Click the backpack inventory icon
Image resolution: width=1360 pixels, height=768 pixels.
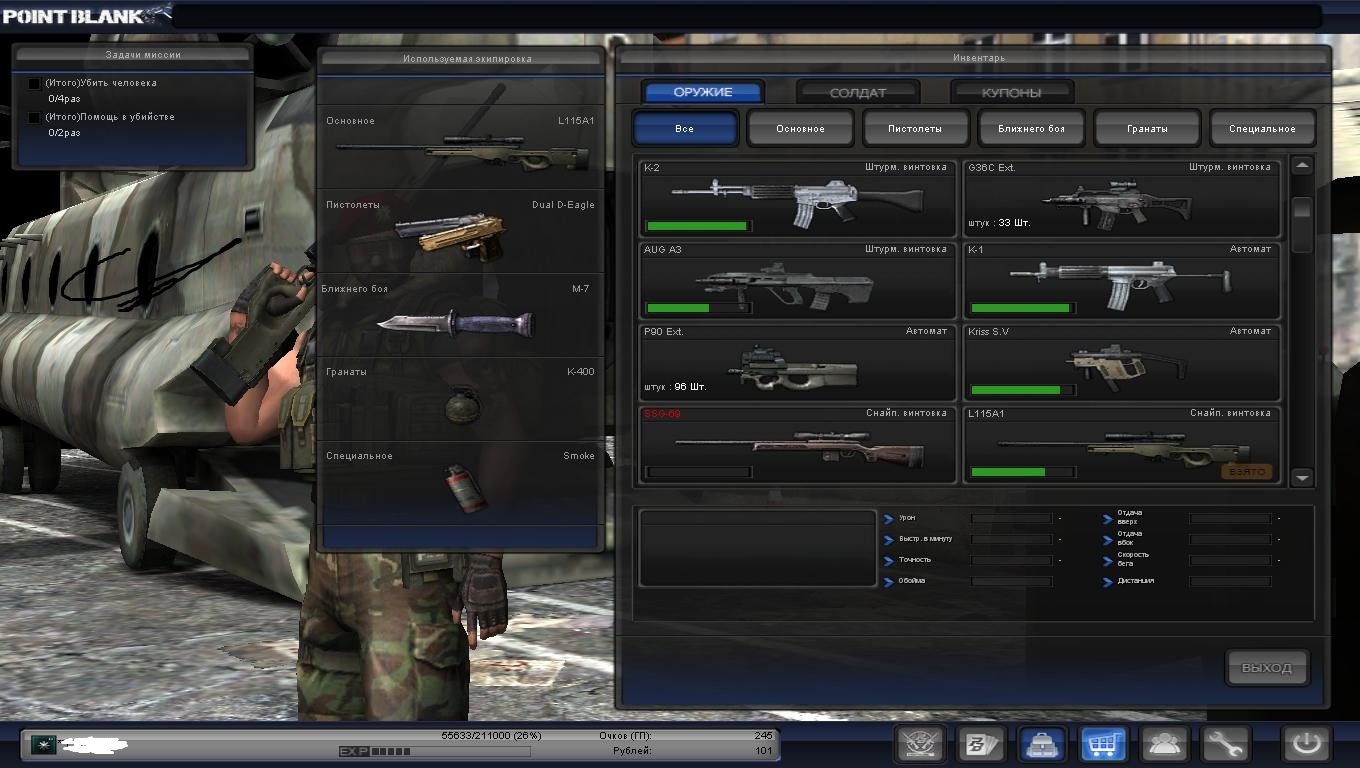(x=1042, y=744)
